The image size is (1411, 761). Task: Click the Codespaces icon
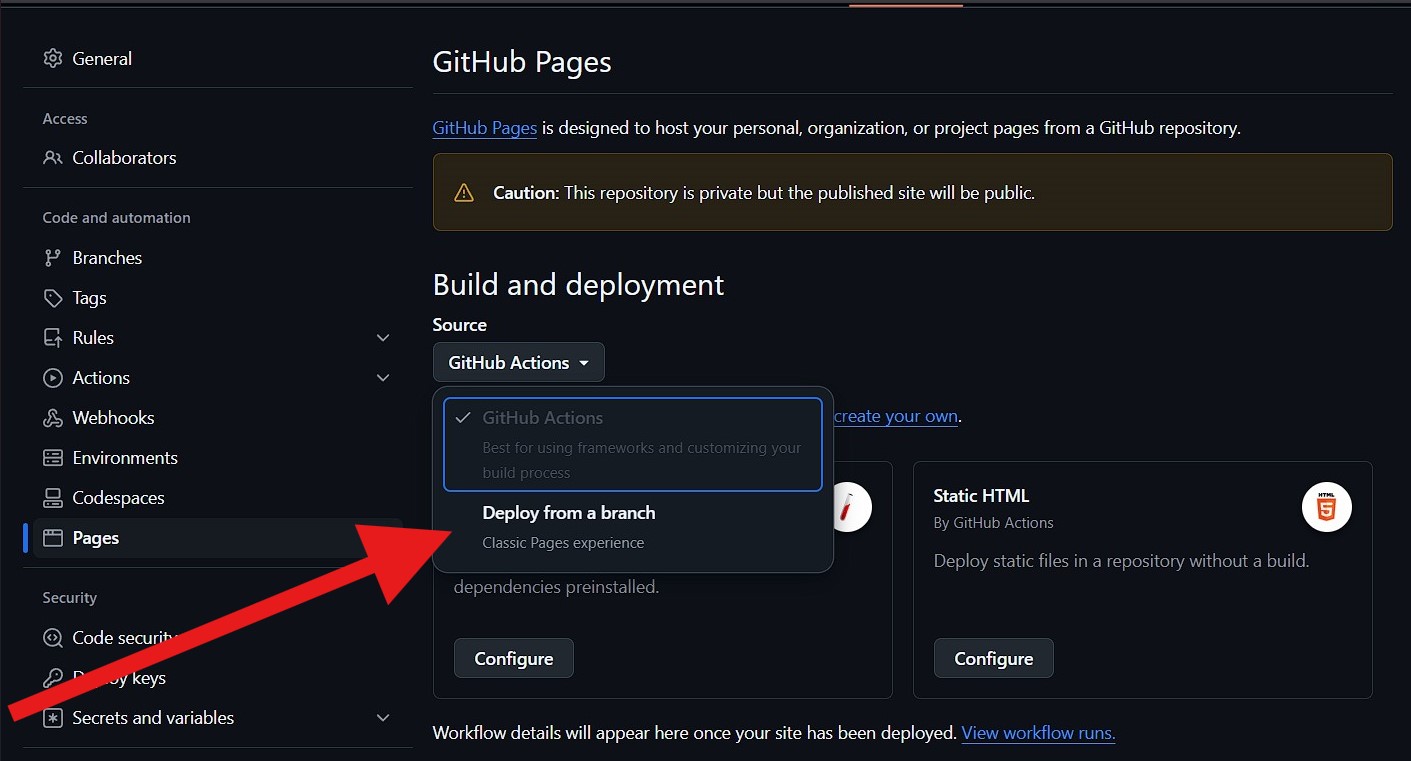[52, 497]
